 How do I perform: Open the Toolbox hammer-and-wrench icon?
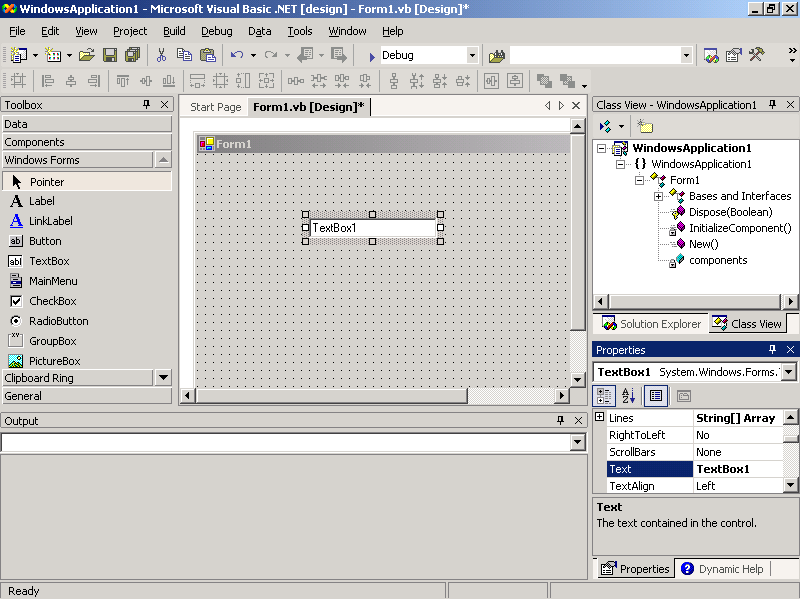757,55
